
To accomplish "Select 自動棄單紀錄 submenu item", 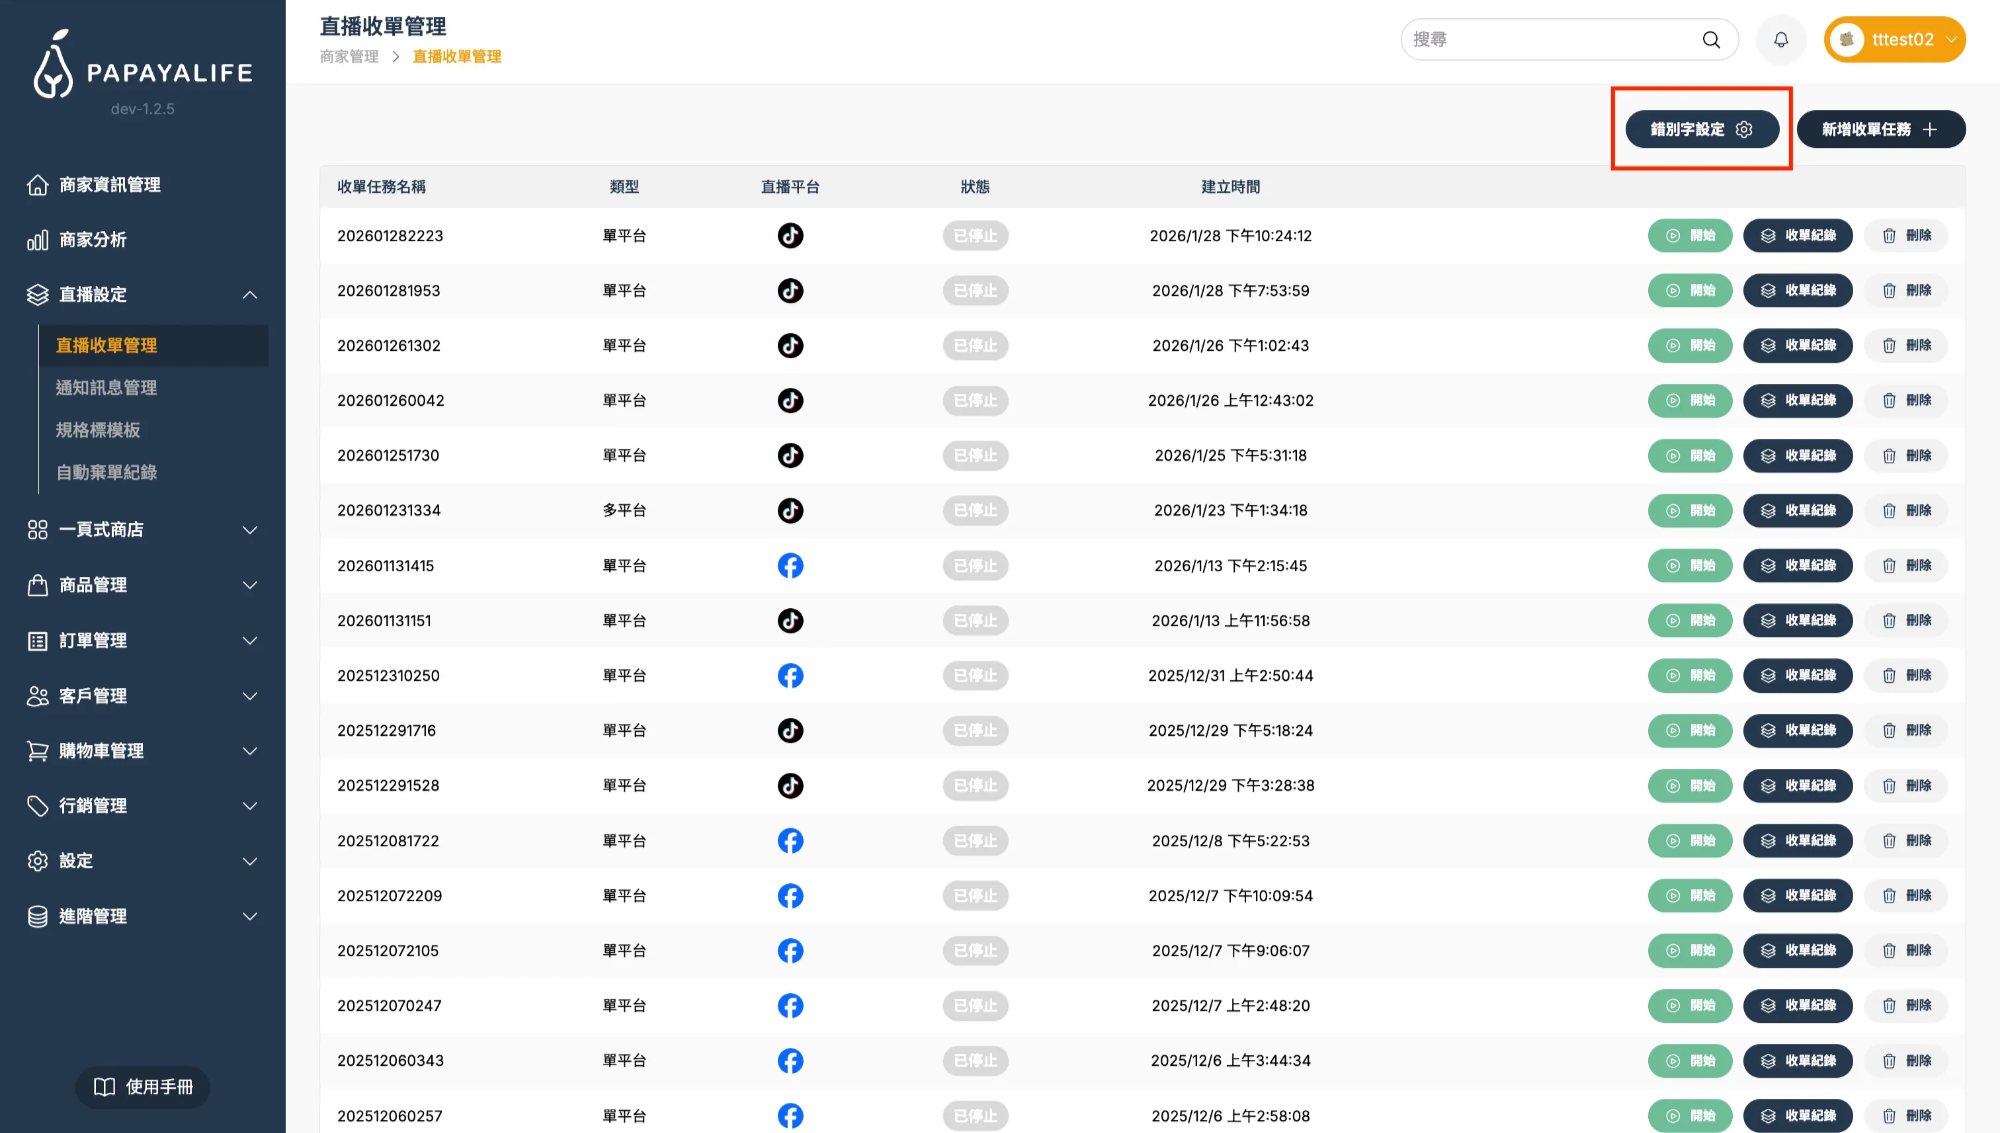I will [106, 473].
